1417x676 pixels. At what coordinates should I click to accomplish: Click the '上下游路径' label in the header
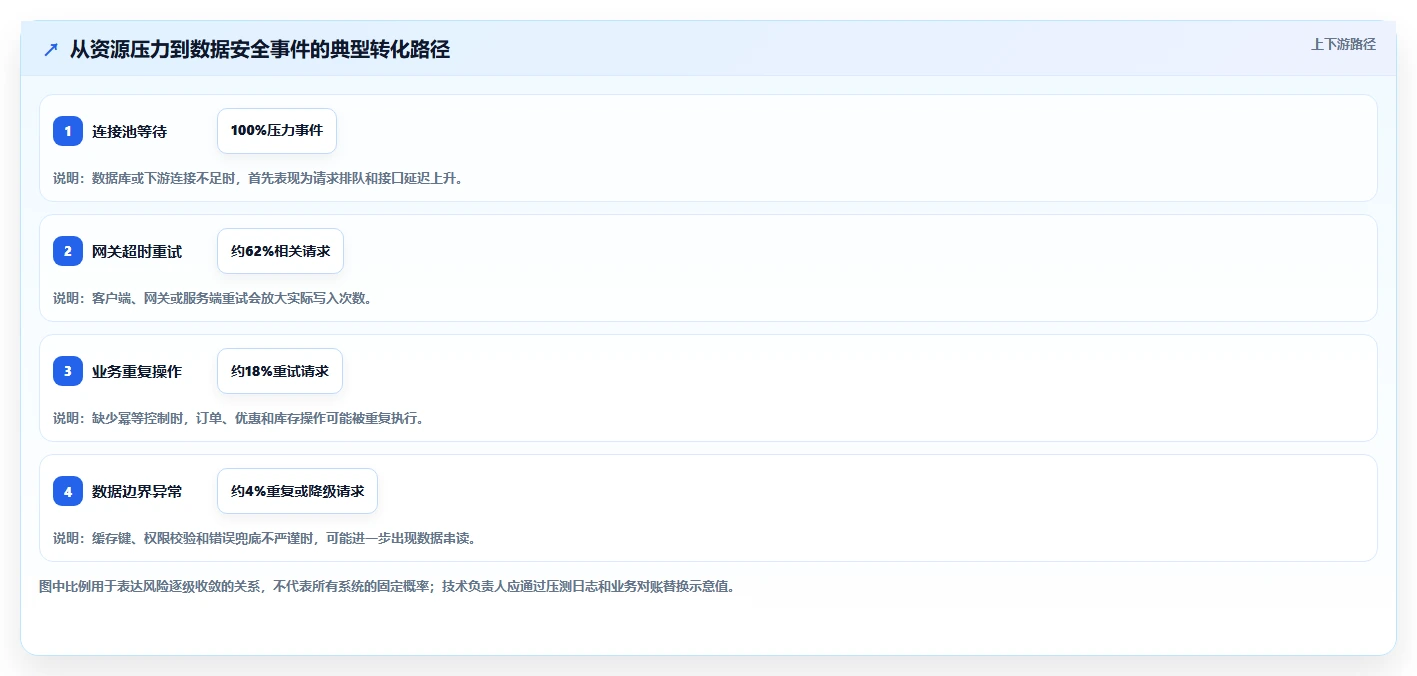[1344, 44]
